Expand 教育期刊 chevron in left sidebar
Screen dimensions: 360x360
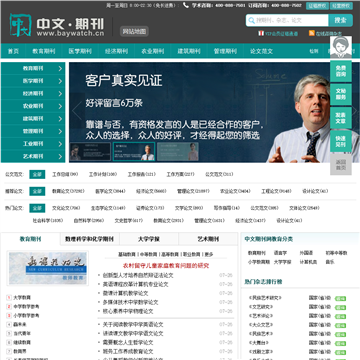coord(60,69)
